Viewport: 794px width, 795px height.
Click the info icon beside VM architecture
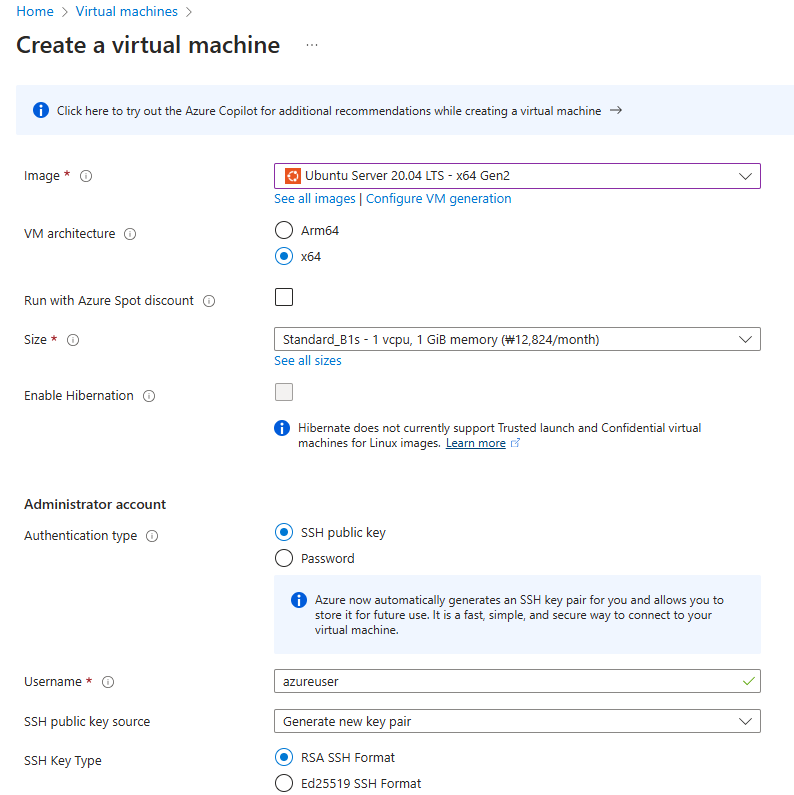(130, 234)
